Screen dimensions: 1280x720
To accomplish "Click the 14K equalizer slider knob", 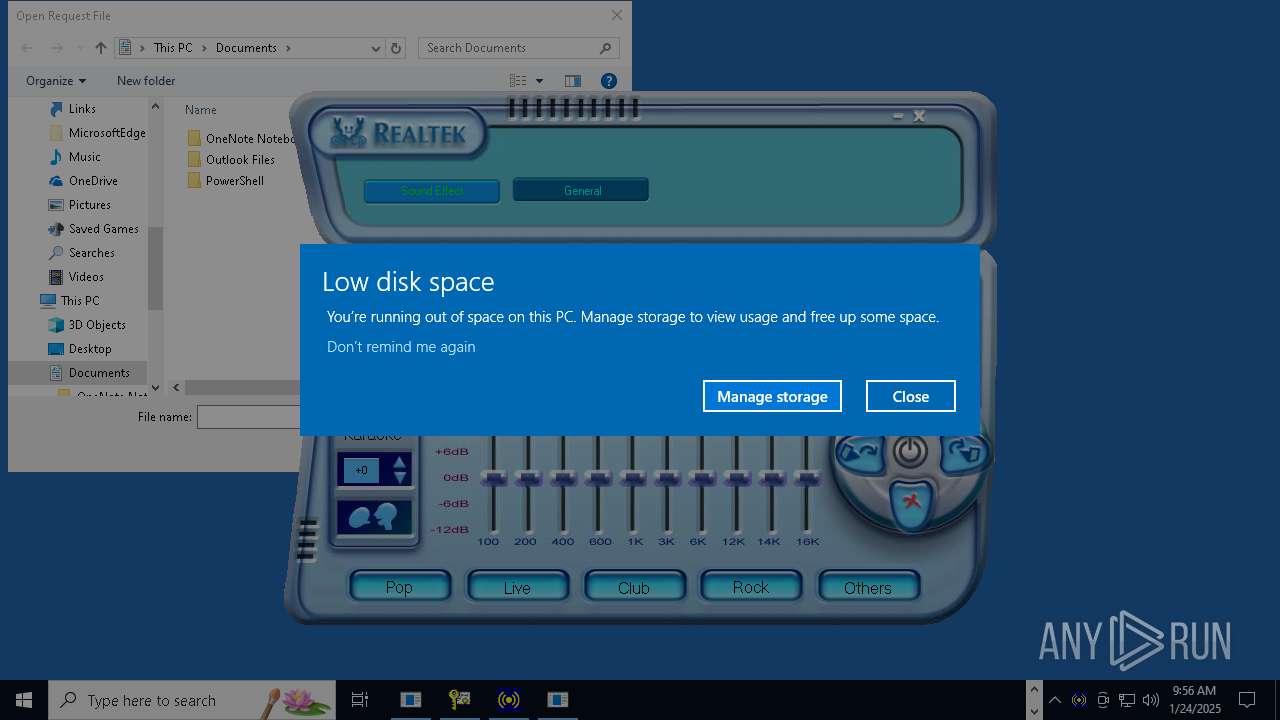I will click(x=771, y=480).
